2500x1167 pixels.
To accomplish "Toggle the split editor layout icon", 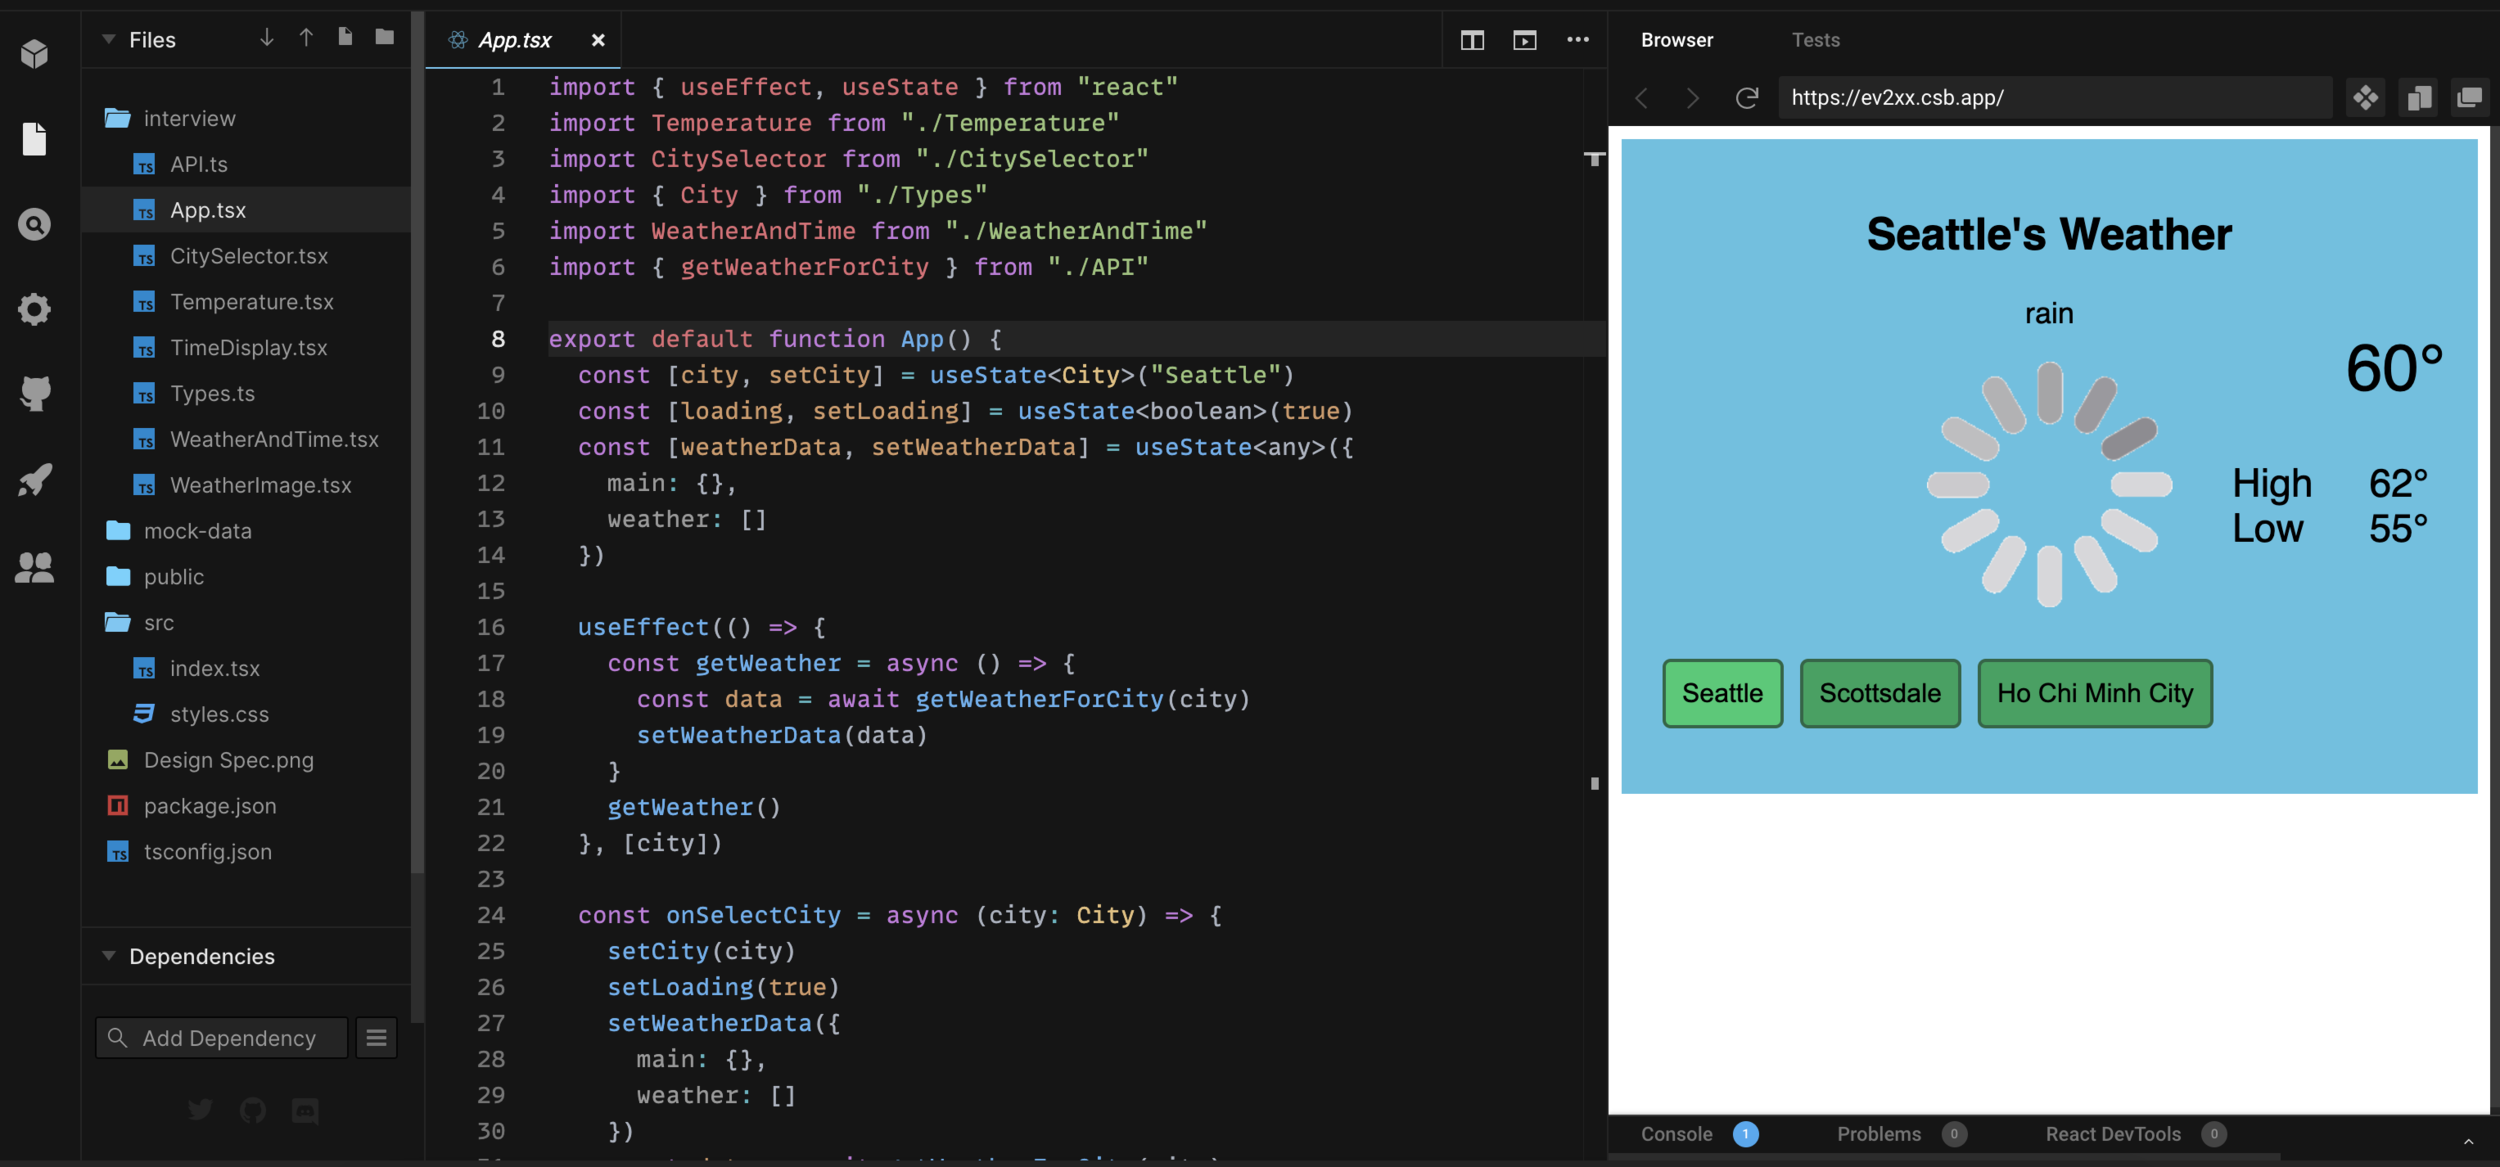I will click(1472, 40).
